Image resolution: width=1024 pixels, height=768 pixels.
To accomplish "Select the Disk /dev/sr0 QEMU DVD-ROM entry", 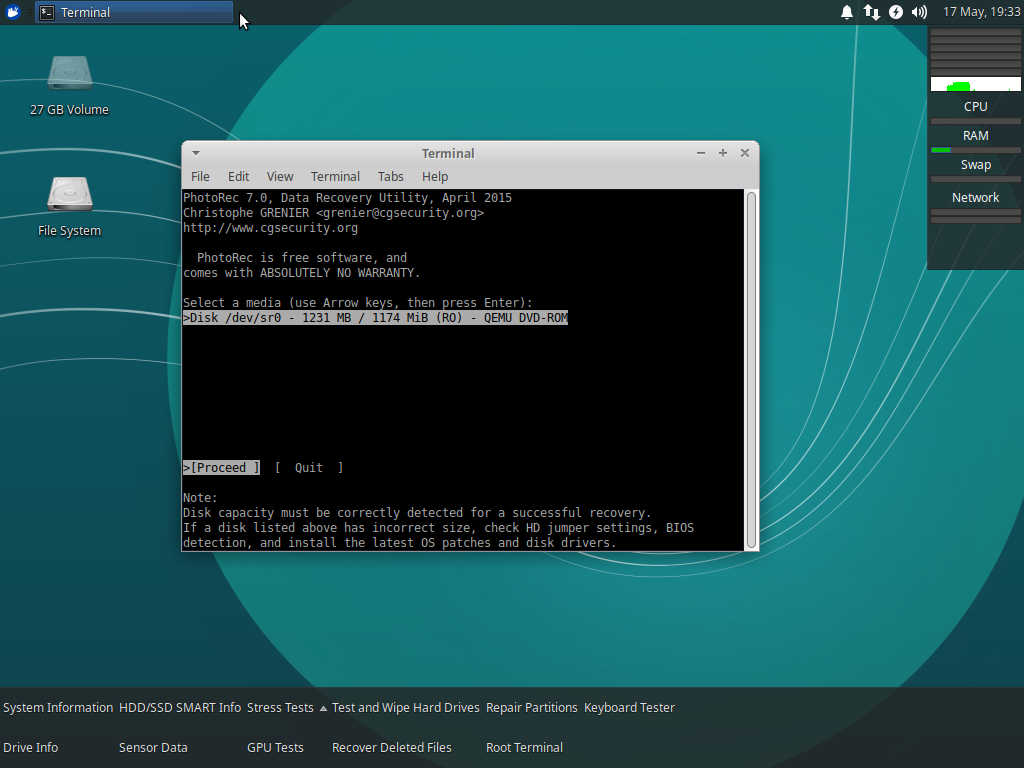I will click(x=375, y=318).
